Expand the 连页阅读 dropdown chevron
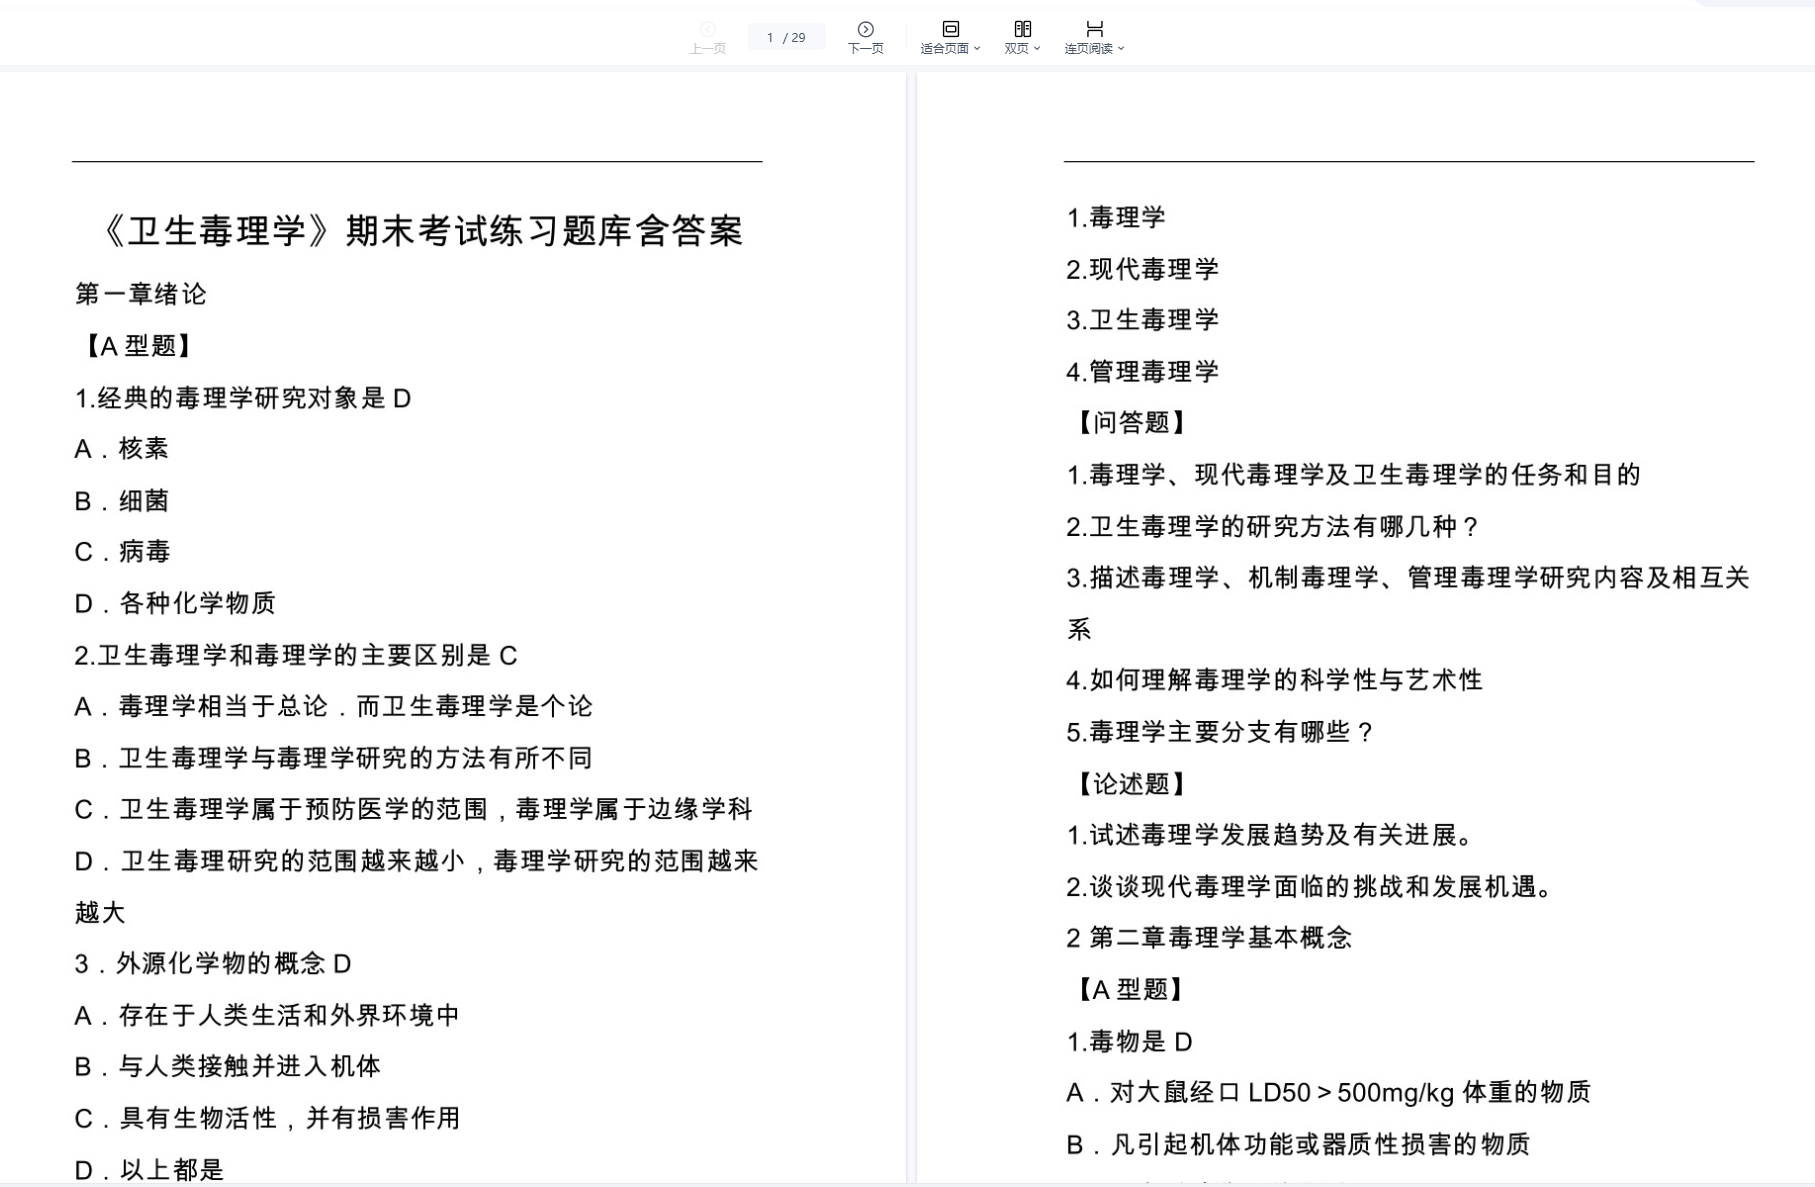Image resolution: width=1815 pixels, height=1187 pixels. point(1121,49)
